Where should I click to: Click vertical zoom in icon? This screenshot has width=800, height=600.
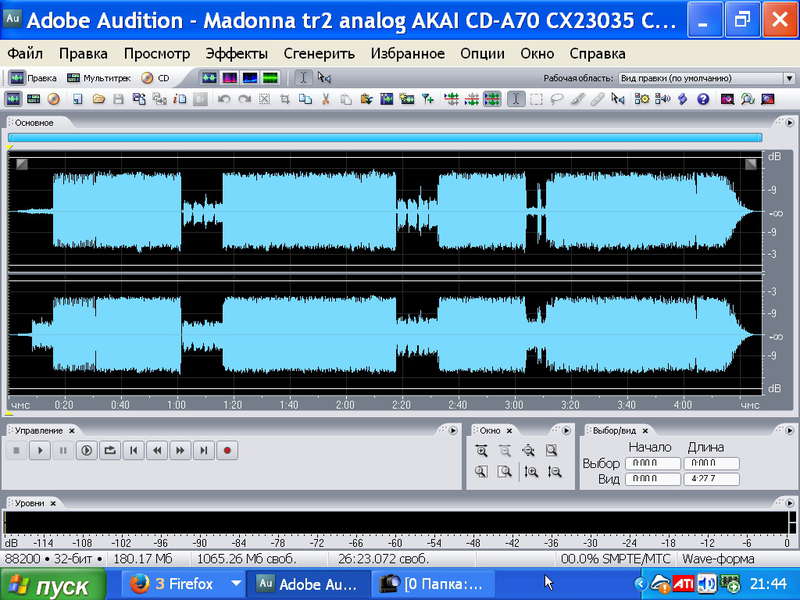click(531, 471)
